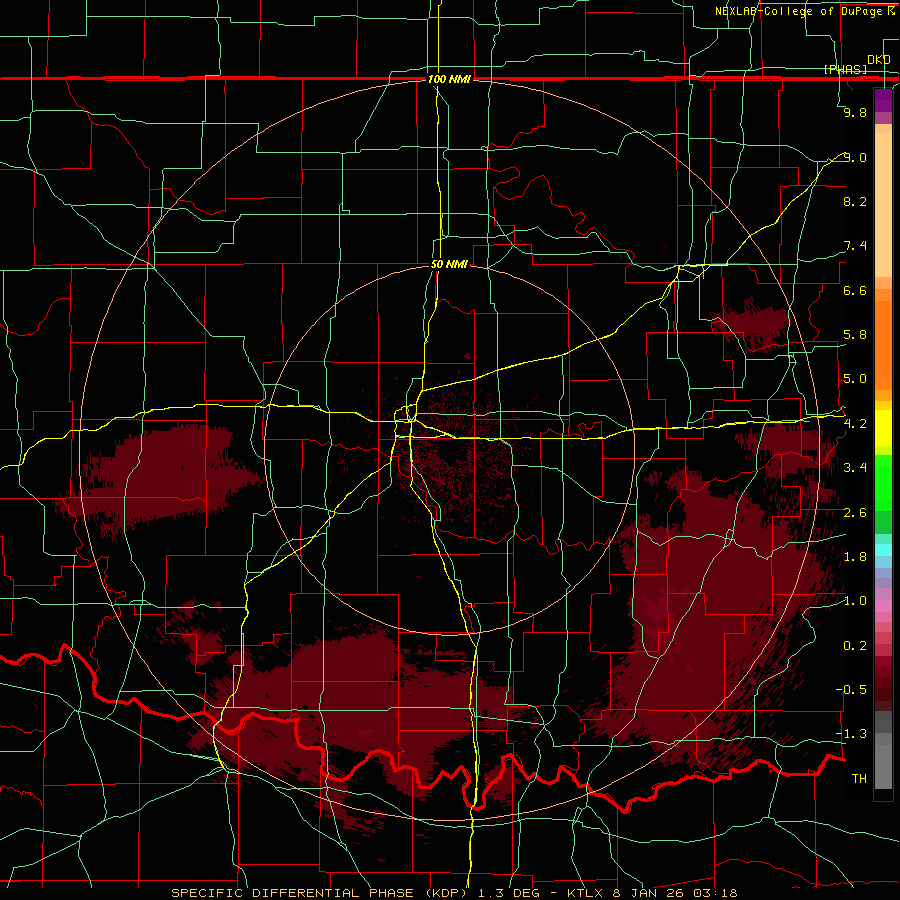Click the 3.4 legend value
900x900 pixels.
(x=855, y=468)
